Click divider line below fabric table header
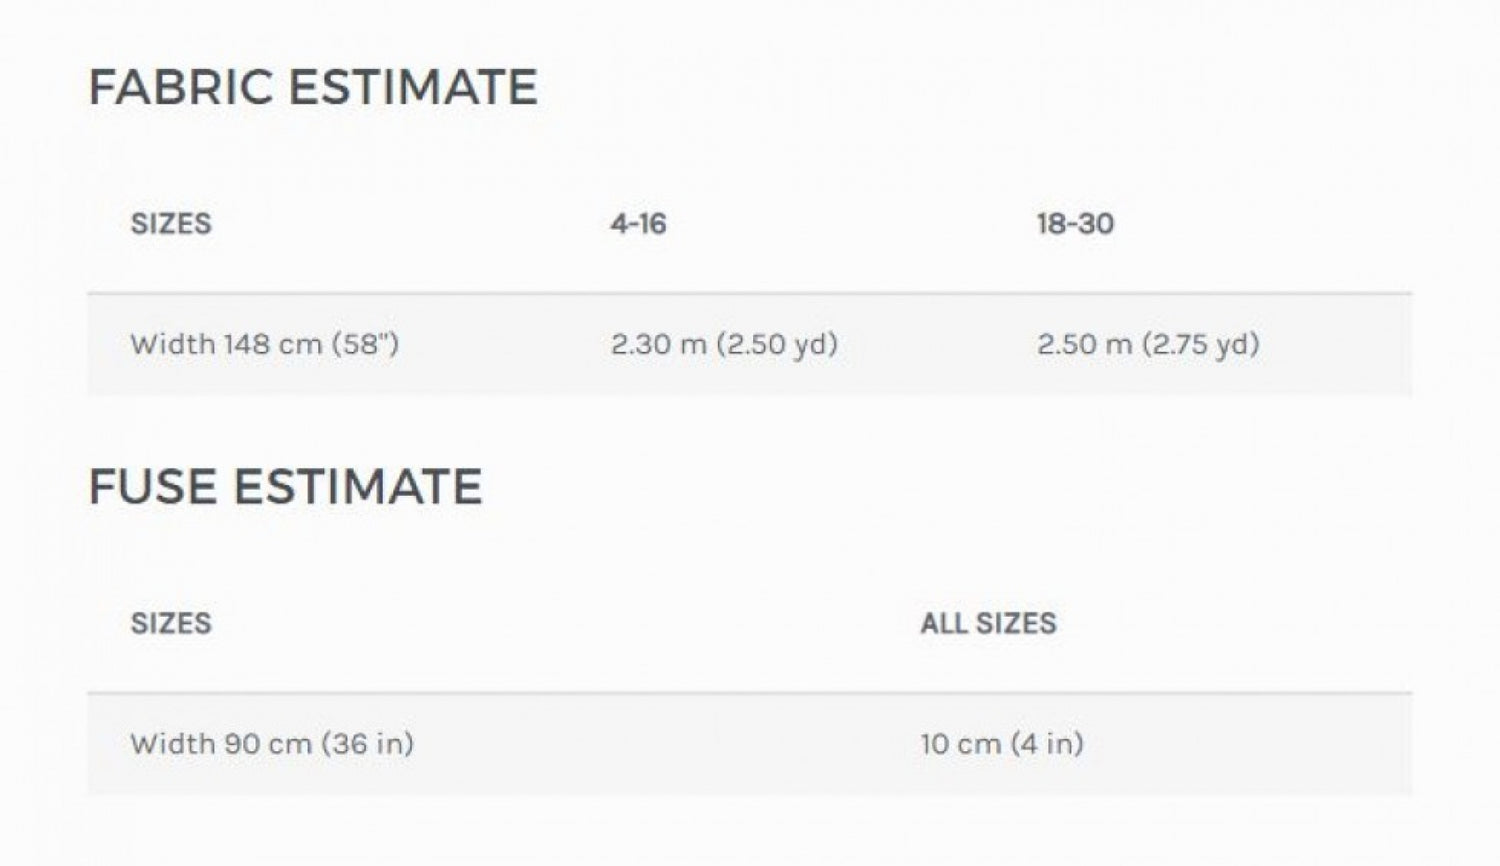The image size is (1500, 866). click(750, 293)
